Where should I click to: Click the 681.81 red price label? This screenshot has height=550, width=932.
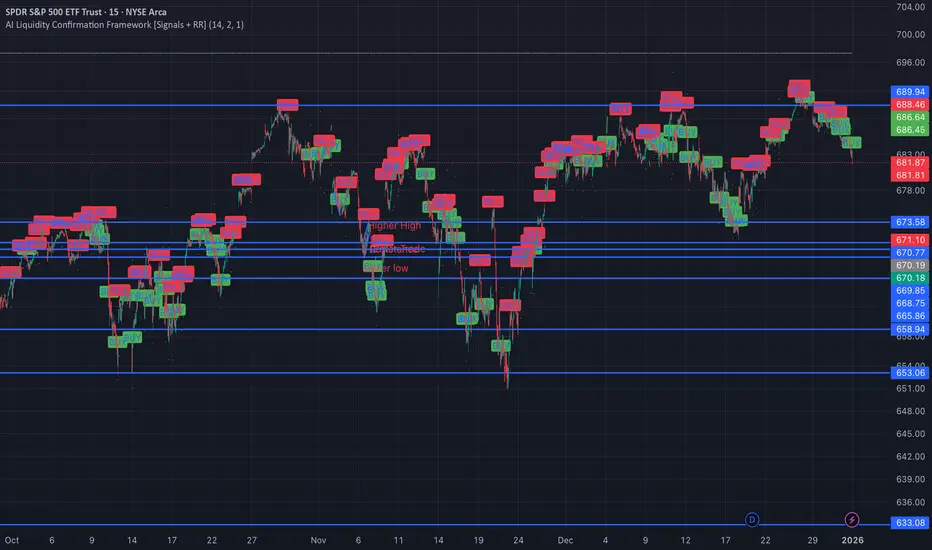(910, 175)
